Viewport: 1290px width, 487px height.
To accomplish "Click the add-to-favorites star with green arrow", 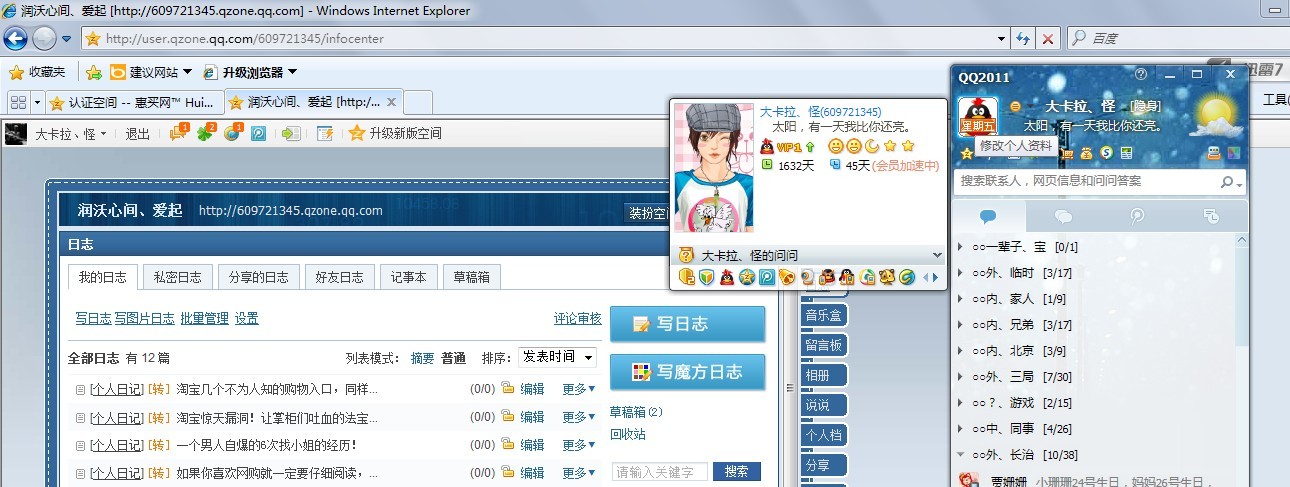I will click(x=93, y=72).
